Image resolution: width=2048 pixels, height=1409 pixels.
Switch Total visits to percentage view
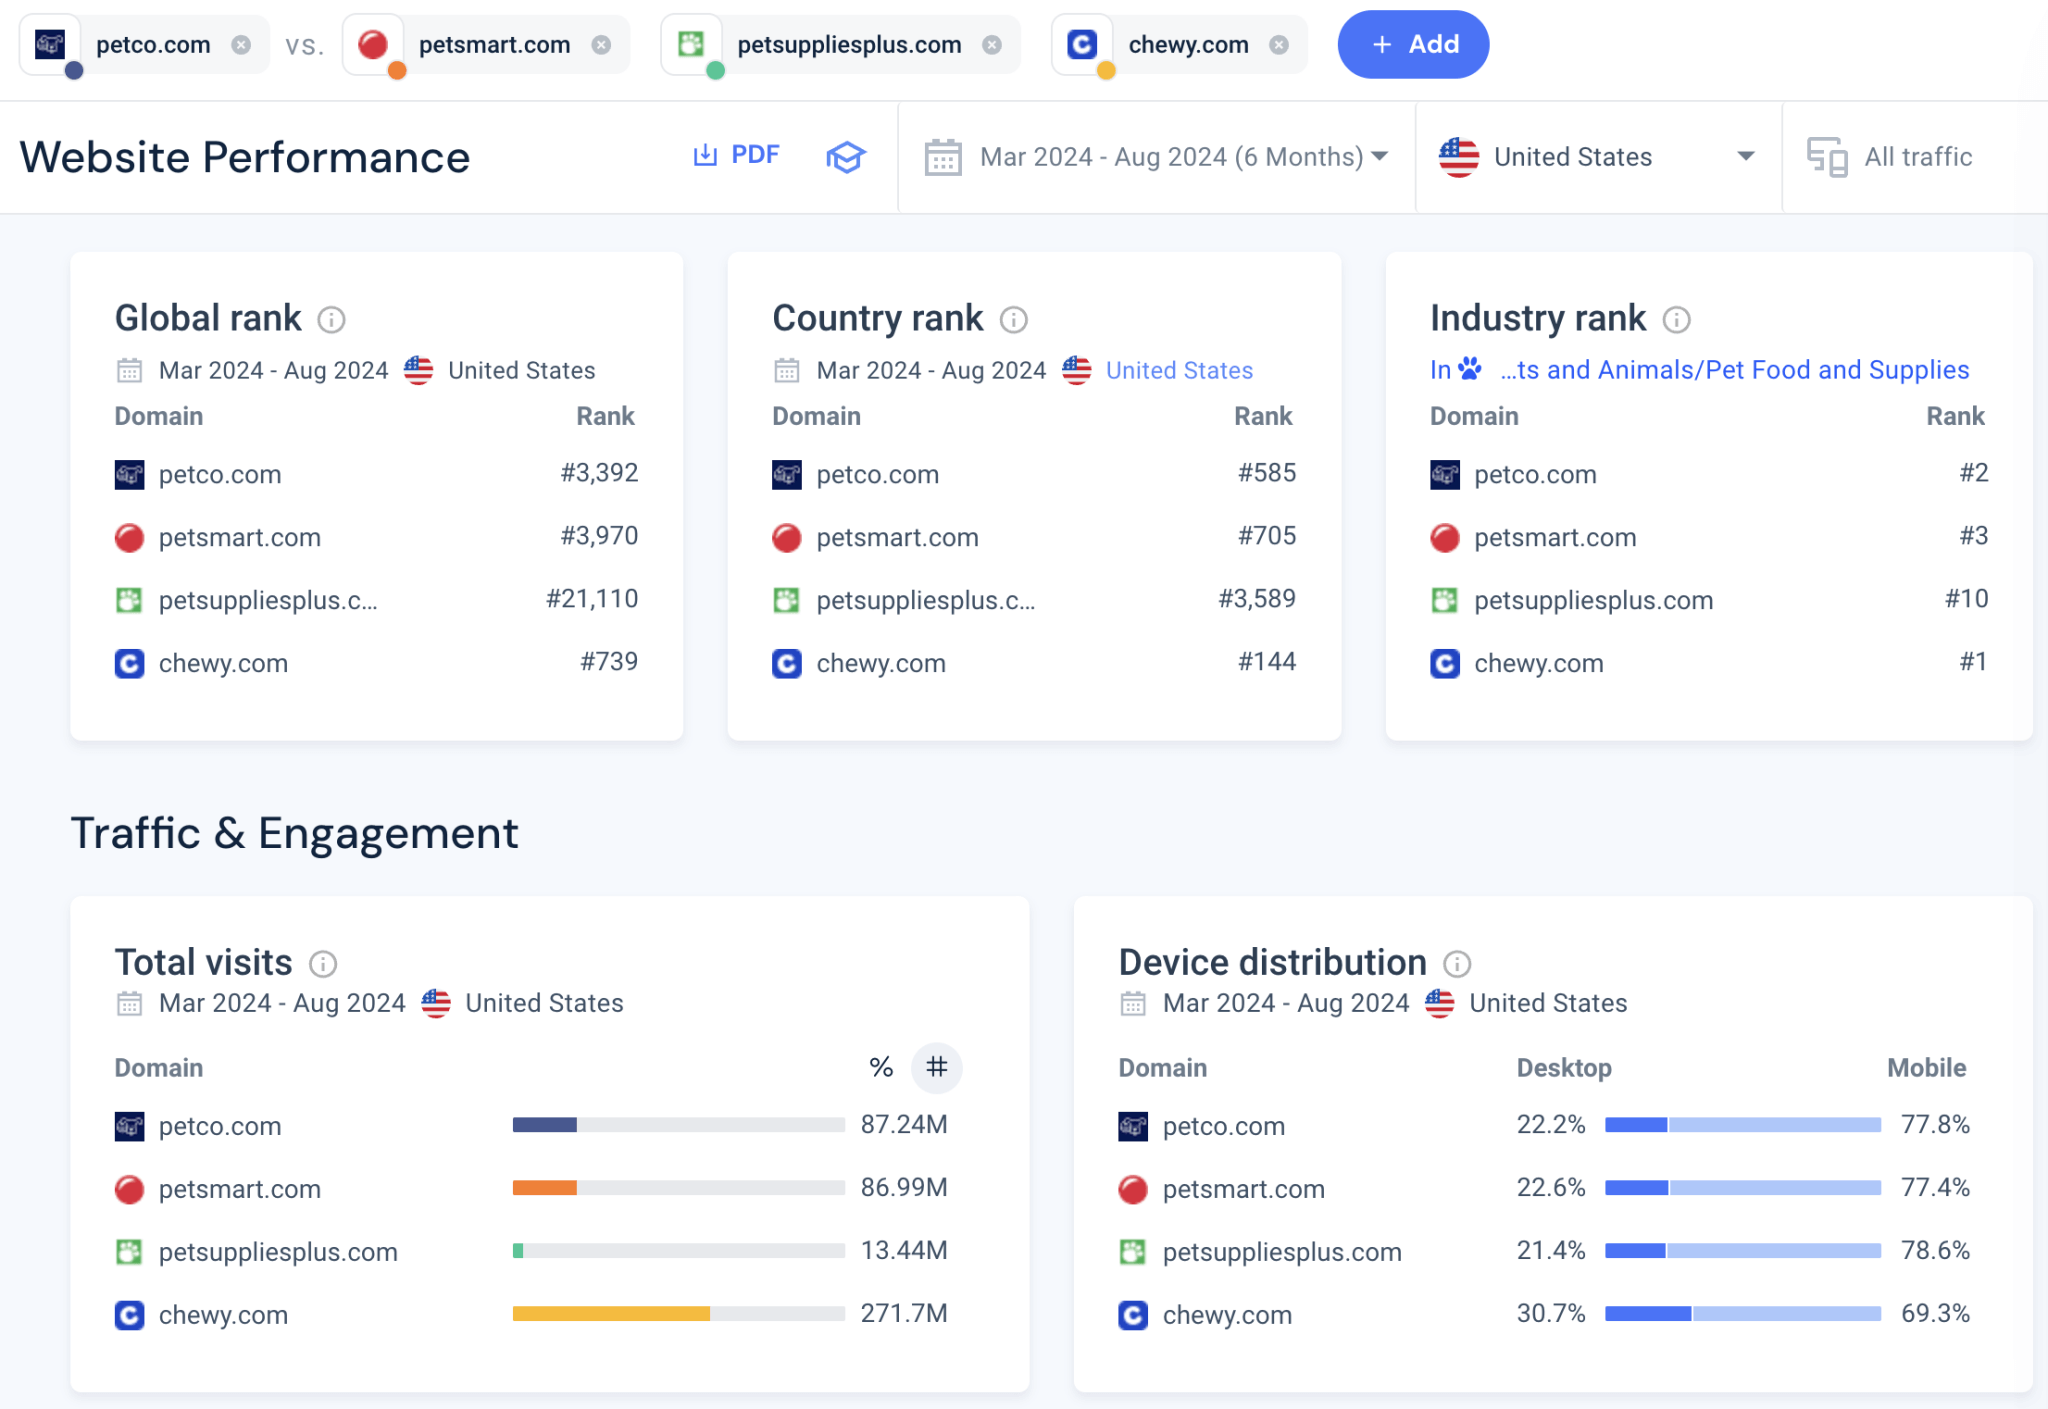pyautogui.click(x=881, y=1068)
